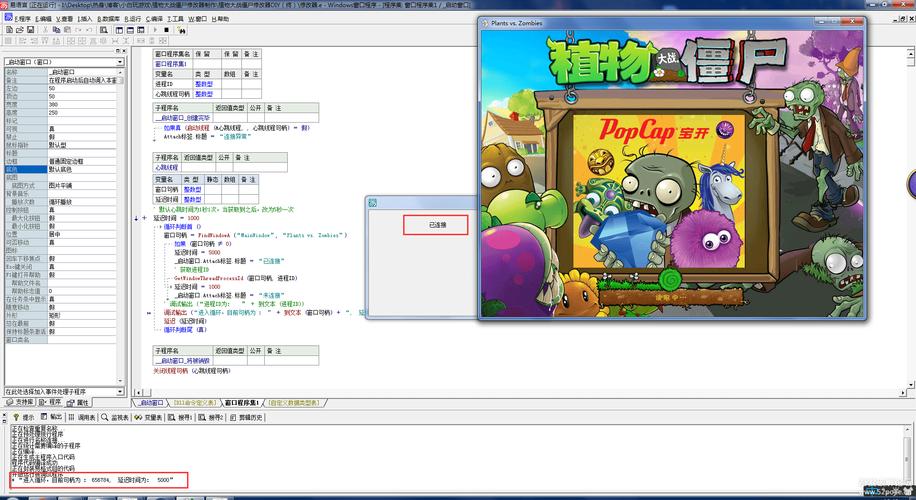Click the 心跳线程句柄 variable row
916x500 pixels.
pyautogui.click(x=207, y=93)
